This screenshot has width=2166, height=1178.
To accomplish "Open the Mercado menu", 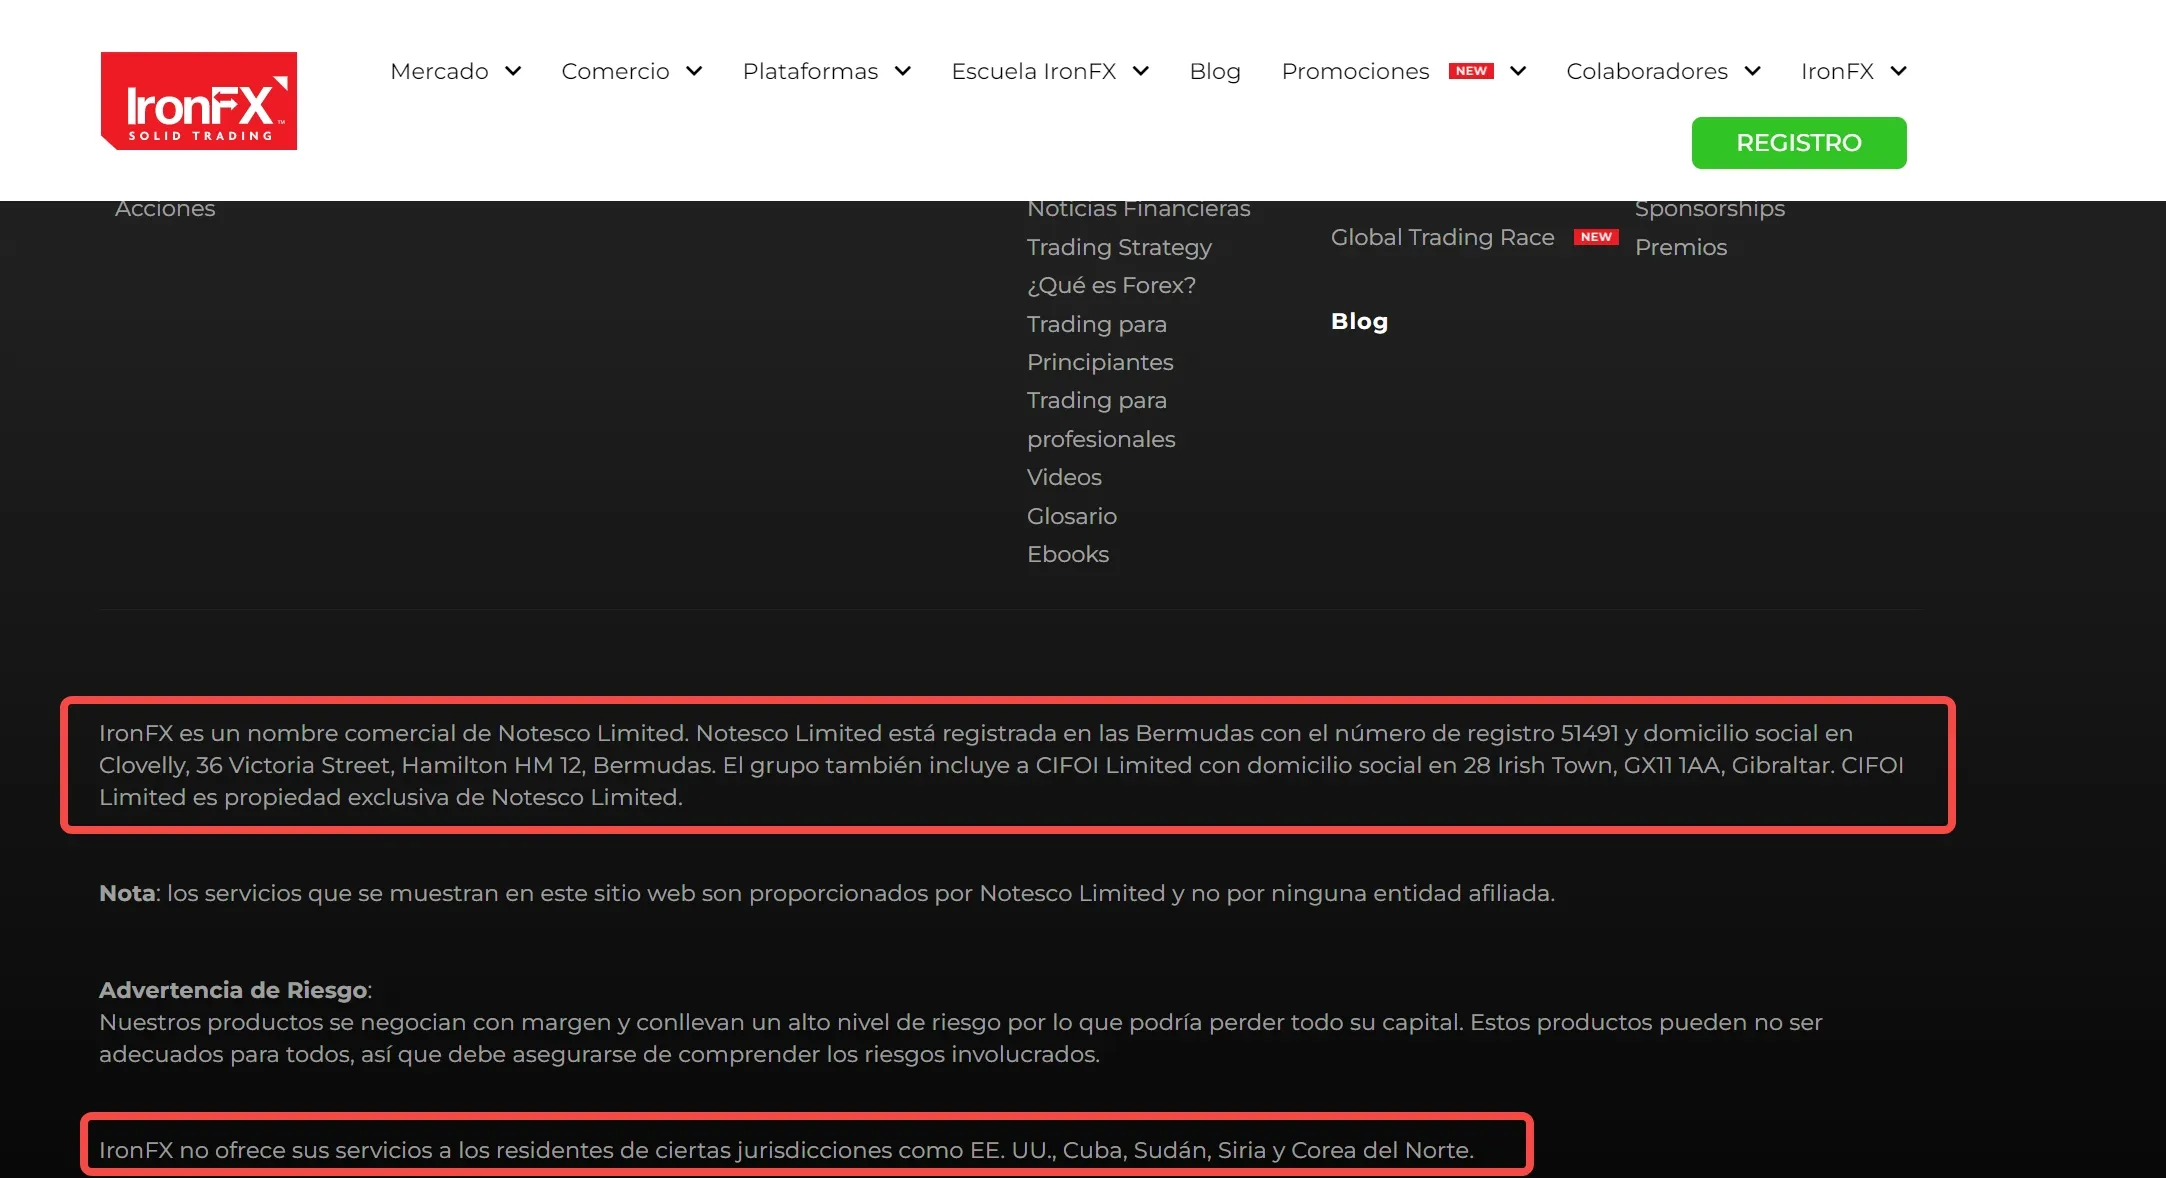I will coord(439,71).
